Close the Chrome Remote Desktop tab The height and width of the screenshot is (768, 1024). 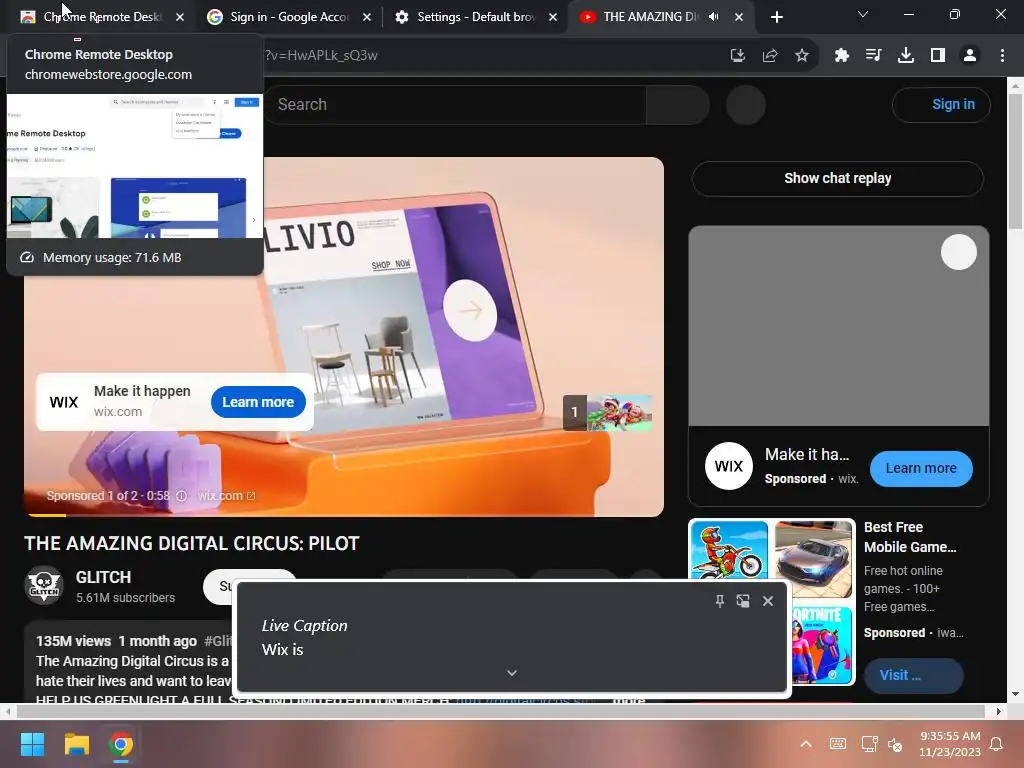[180, 17]
